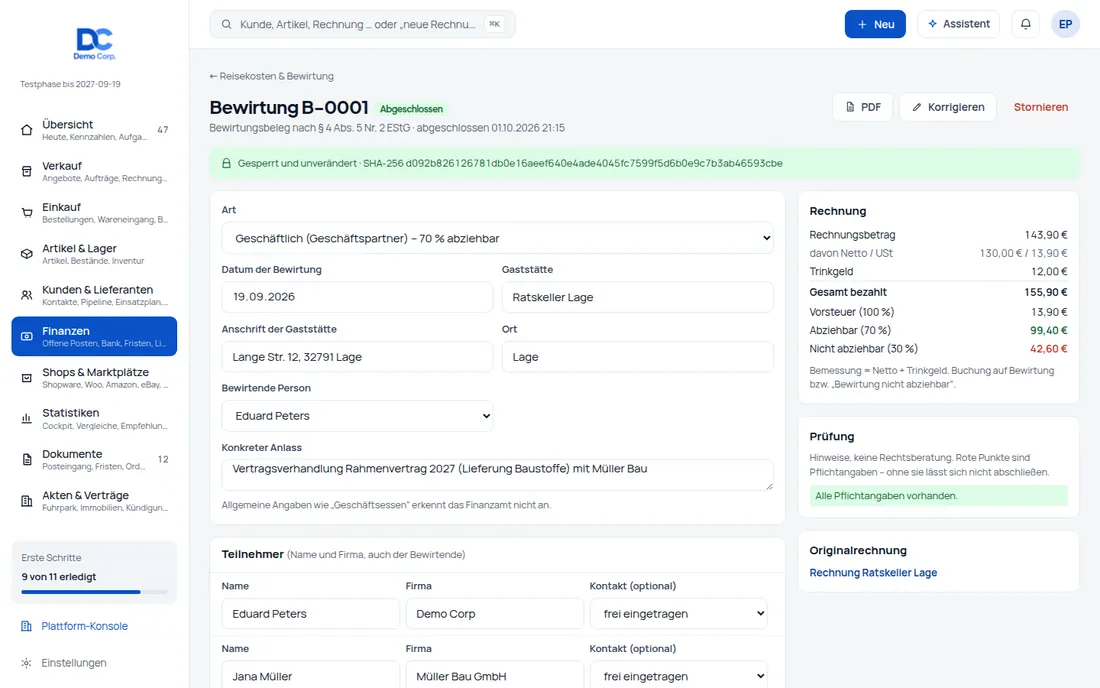Click the Neu button
The height and width of the screenshot is (688, 1100).
click(875, 24)
